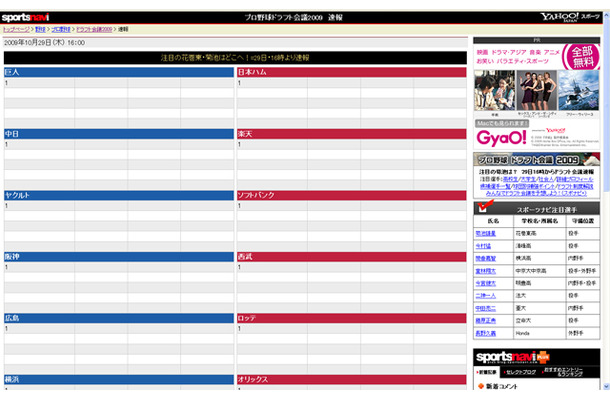Open player link in 横浜高 row
The width and height of the screenshot is (610, 400).
pyautogui.click(x=486, y=258)
